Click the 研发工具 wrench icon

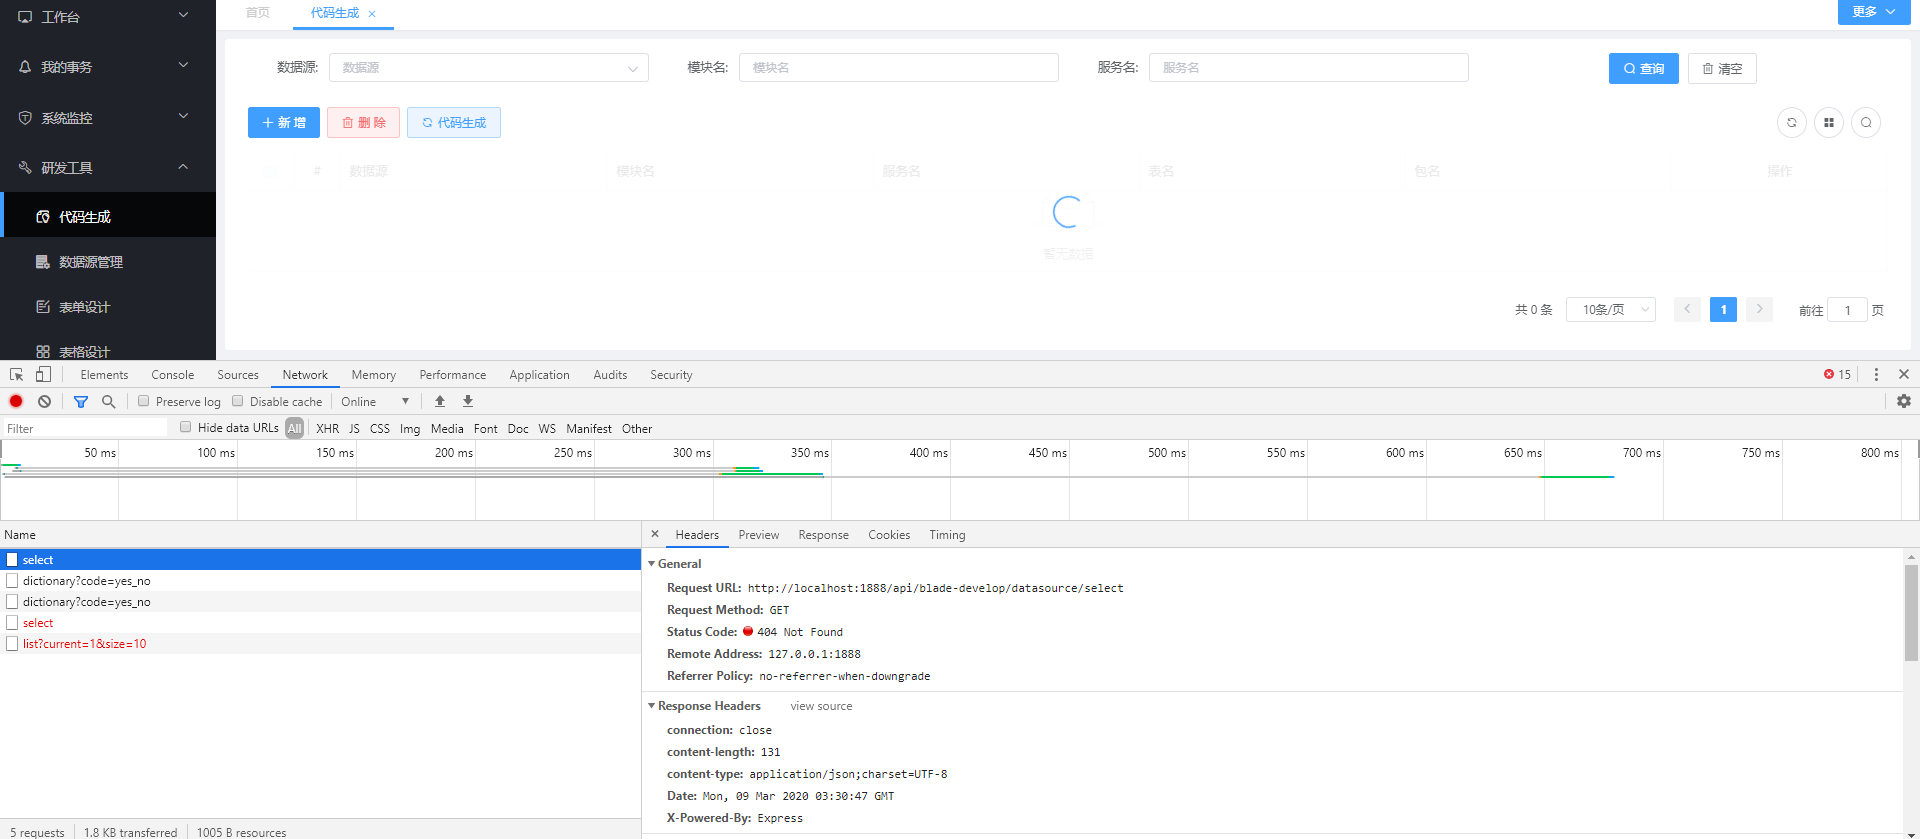coord(25,167)
